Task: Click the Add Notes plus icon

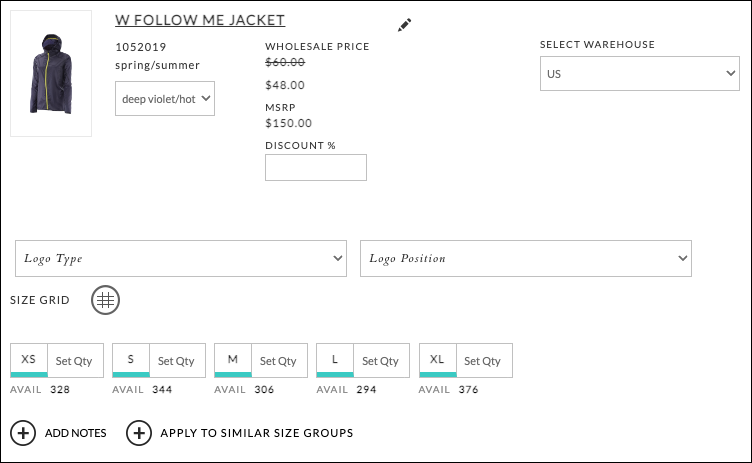Action: pos(23,433)
